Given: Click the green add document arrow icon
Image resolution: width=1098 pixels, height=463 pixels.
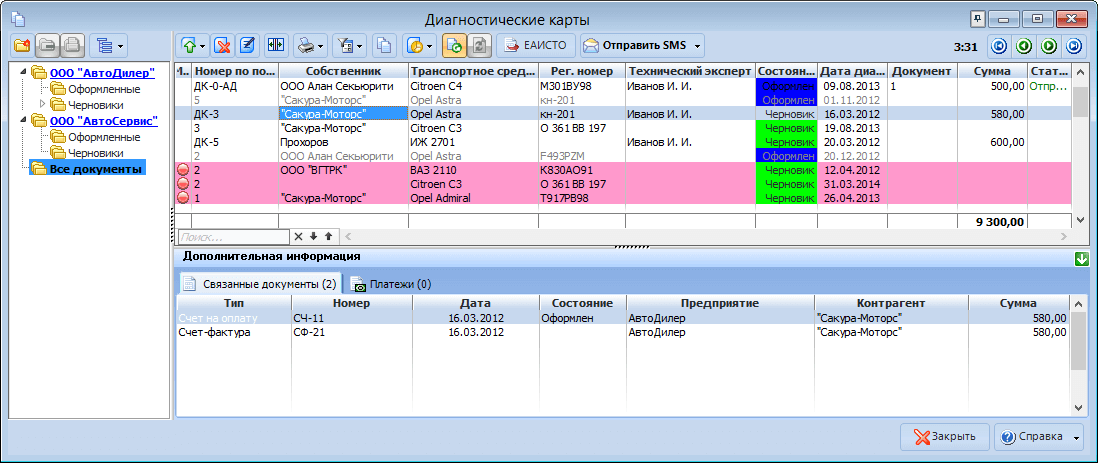Looking at the screenshot, I should 188,46.
